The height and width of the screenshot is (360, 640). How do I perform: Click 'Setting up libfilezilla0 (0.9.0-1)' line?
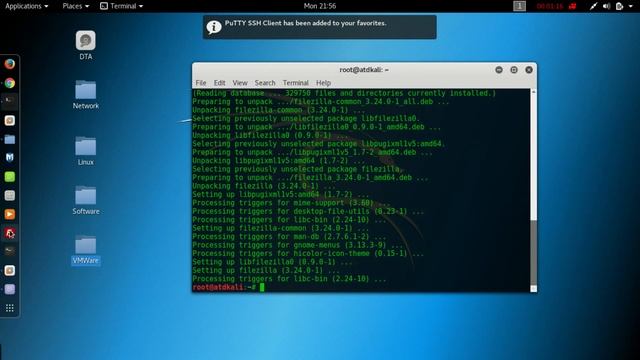click(272, 262)
